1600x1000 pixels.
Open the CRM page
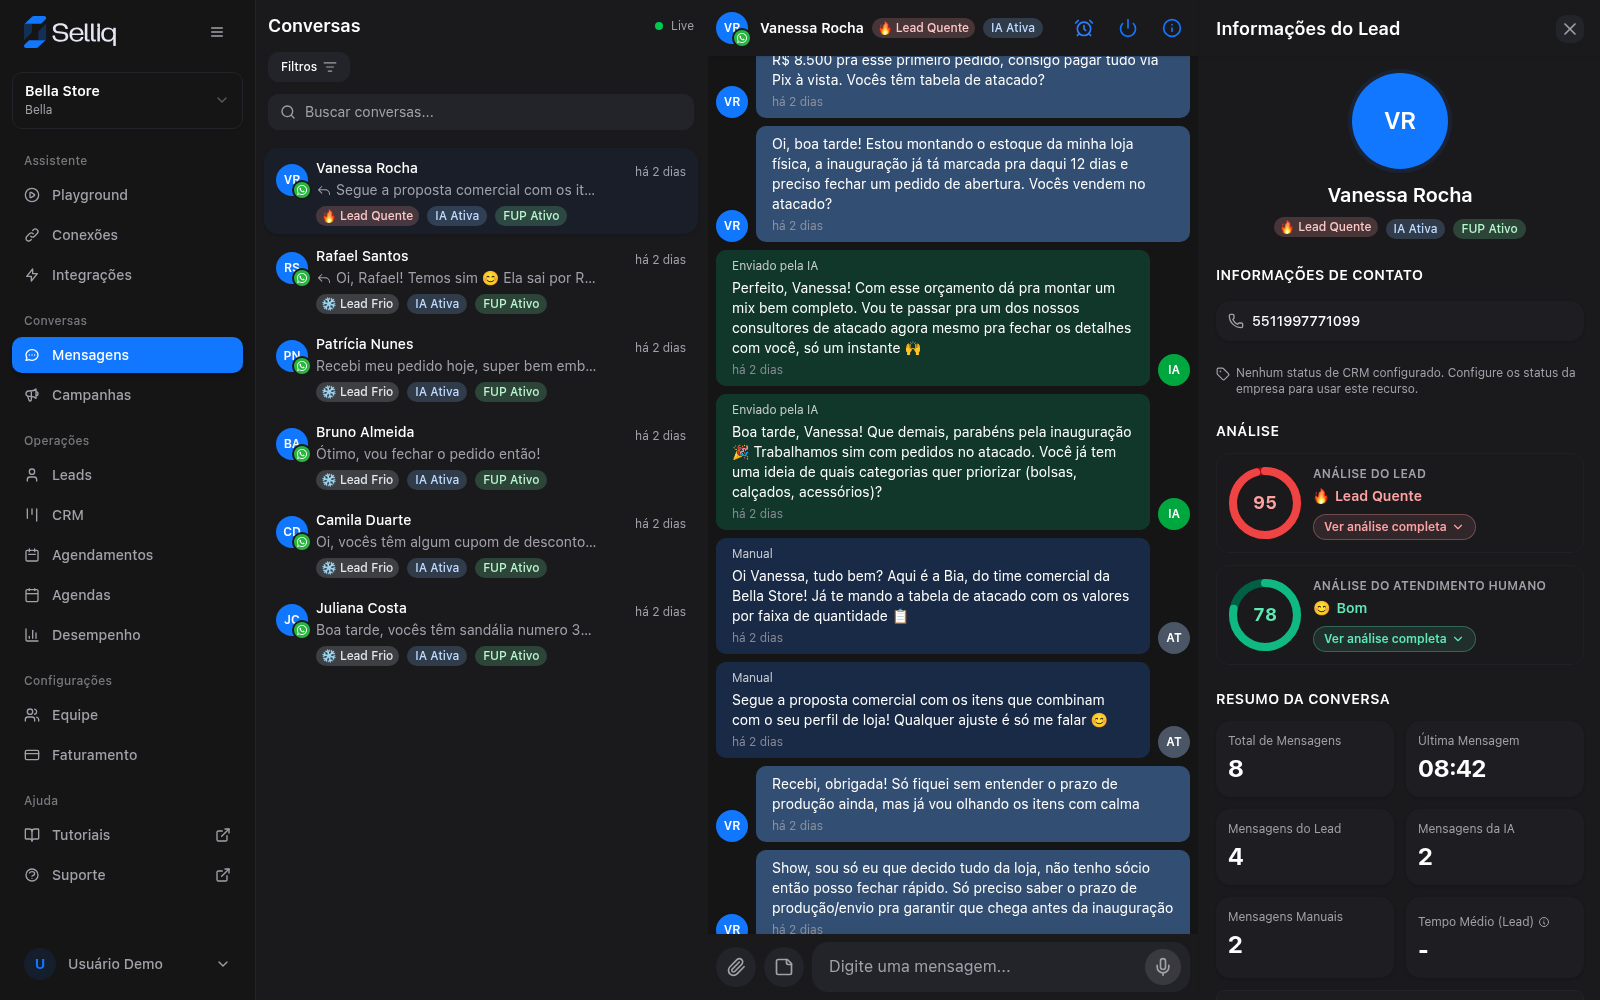tap(127, 515)
